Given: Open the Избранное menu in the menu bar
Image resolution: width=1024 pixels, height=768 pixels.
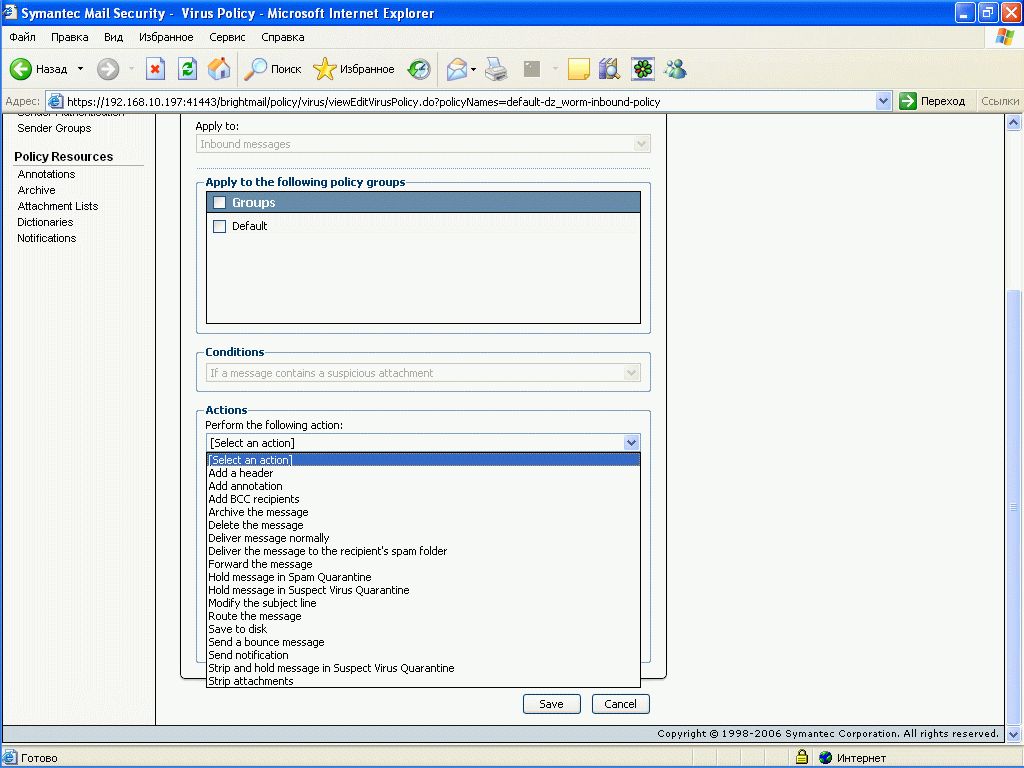Looking at the screenshot, I should pos(166,37).
